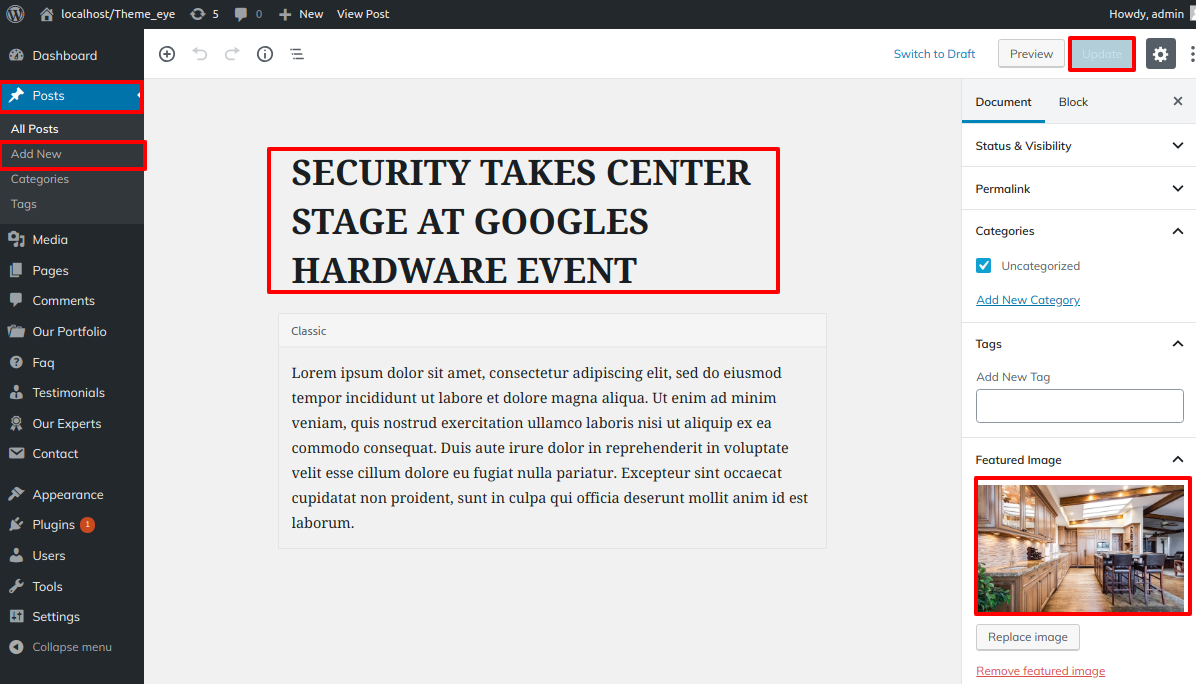Click the kitchen featured image thumbnail

(x=1083, y=546)
